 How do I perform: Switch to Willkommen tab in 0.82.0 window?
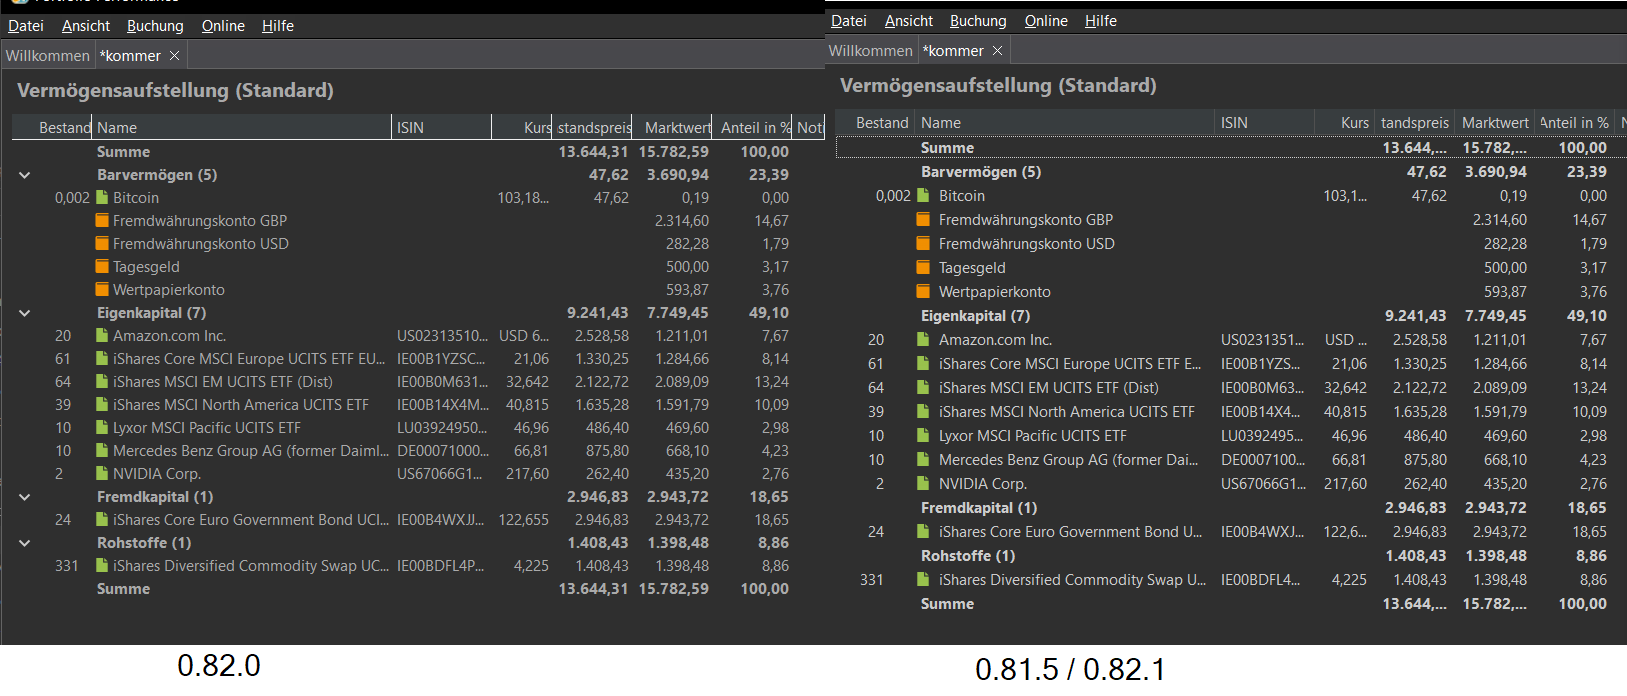[48, 56]
